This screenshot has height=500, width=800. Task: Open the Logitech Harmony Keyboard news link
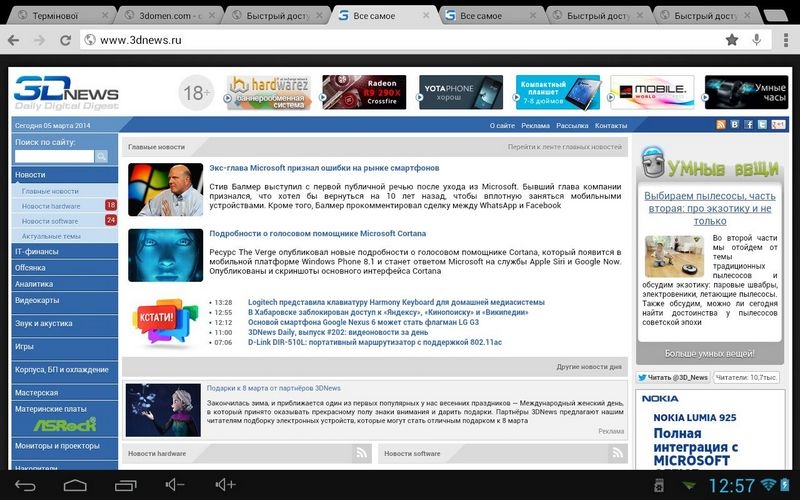(396, 302)
